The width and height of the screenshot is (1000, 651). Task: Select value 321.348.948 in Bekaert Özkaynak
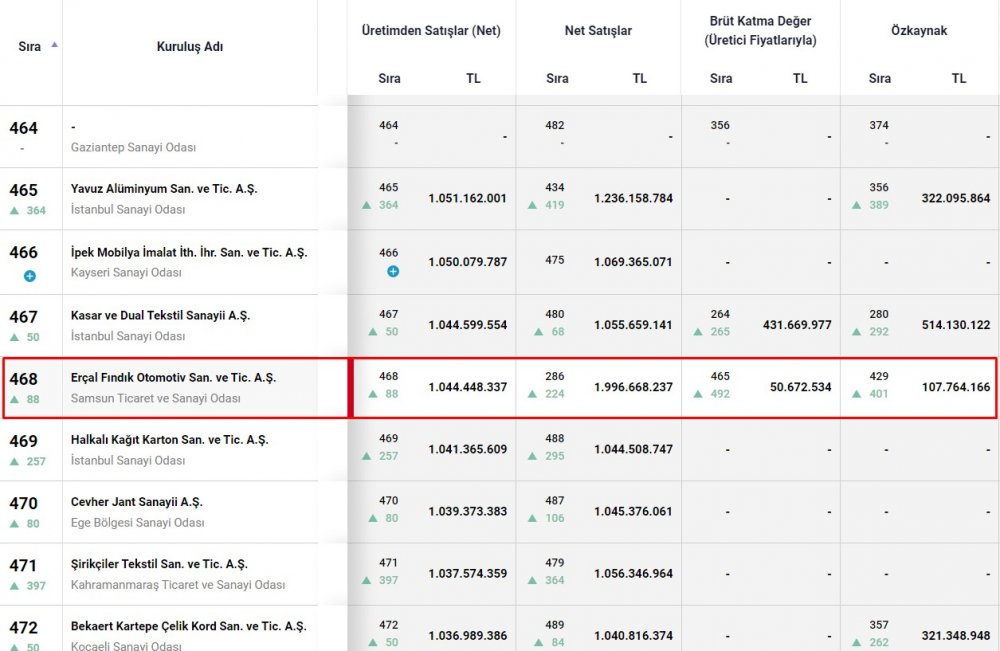click(x=955, y=636)
